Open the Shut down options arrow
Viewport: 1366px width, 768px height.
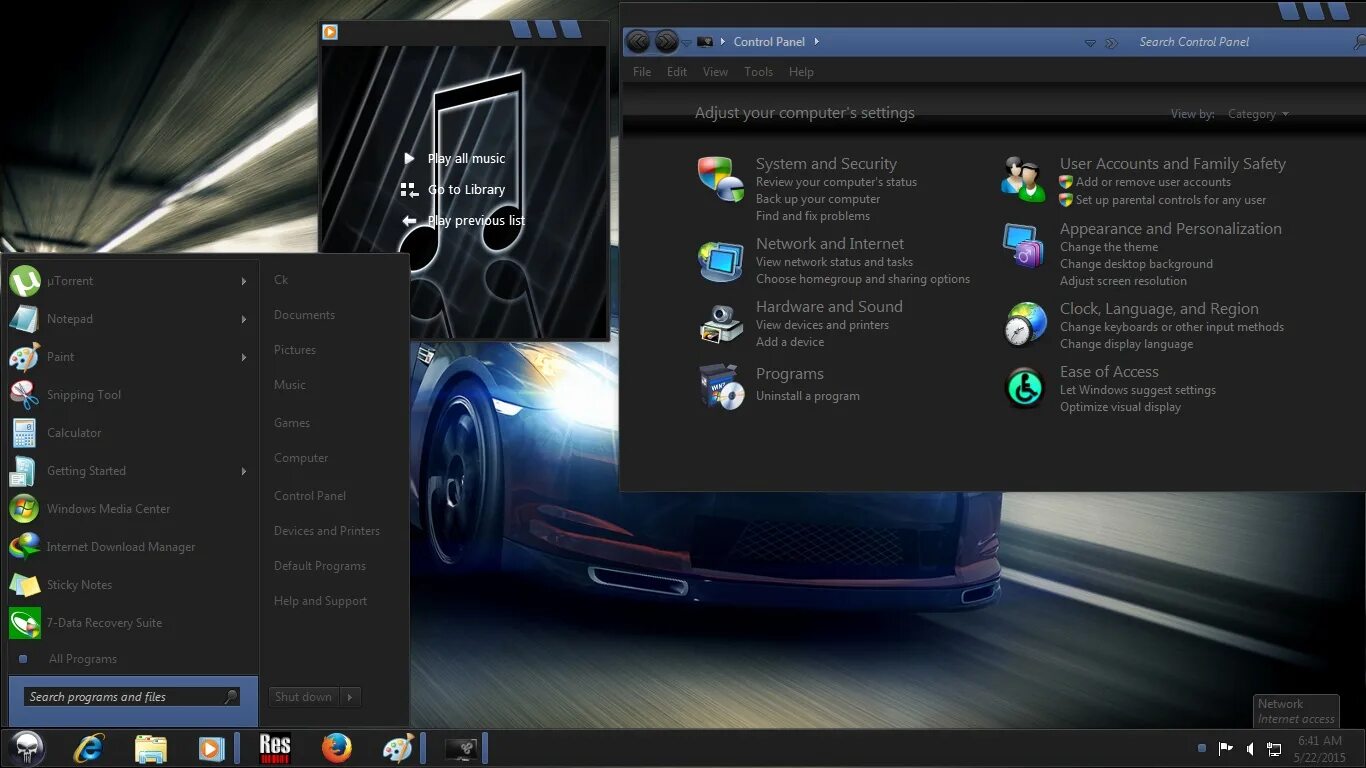tap(350, 697)
